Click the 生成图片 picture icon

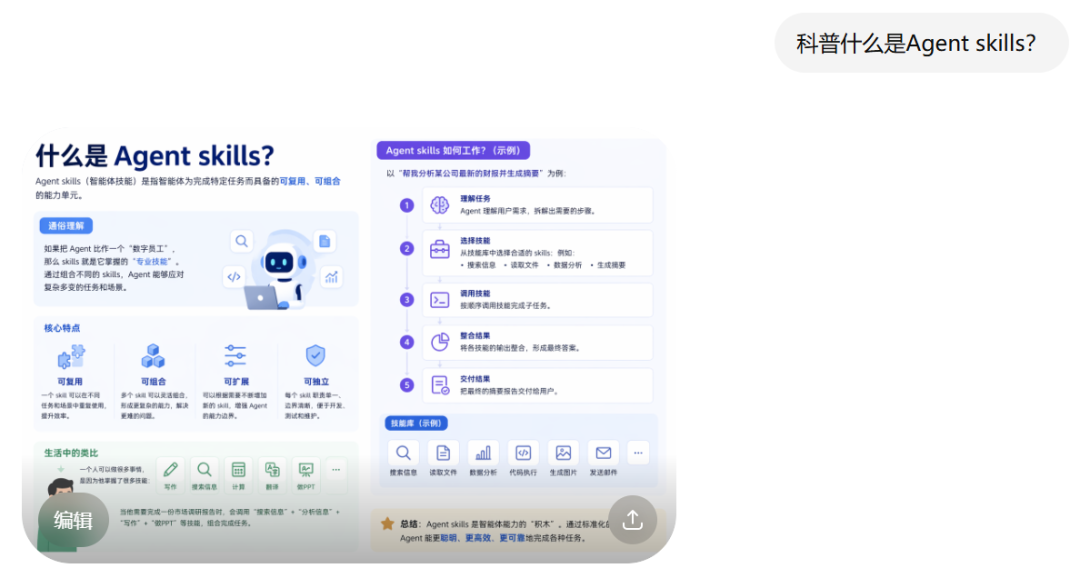563,453
